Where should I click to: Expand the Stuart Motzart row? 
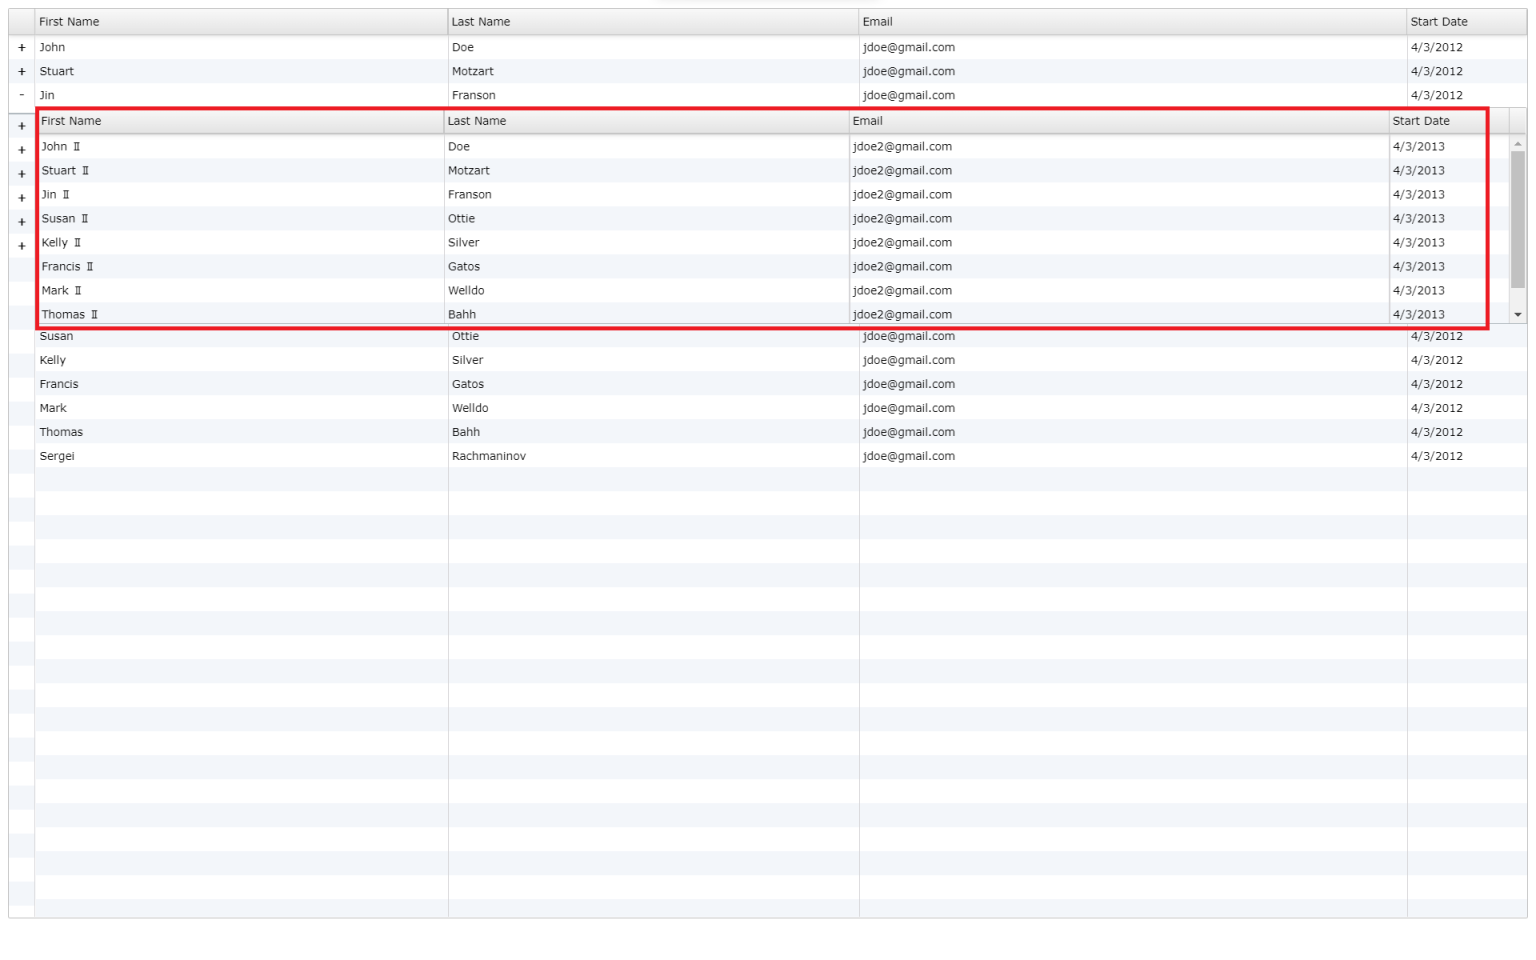pyautogui.click(x=22, y=72)
